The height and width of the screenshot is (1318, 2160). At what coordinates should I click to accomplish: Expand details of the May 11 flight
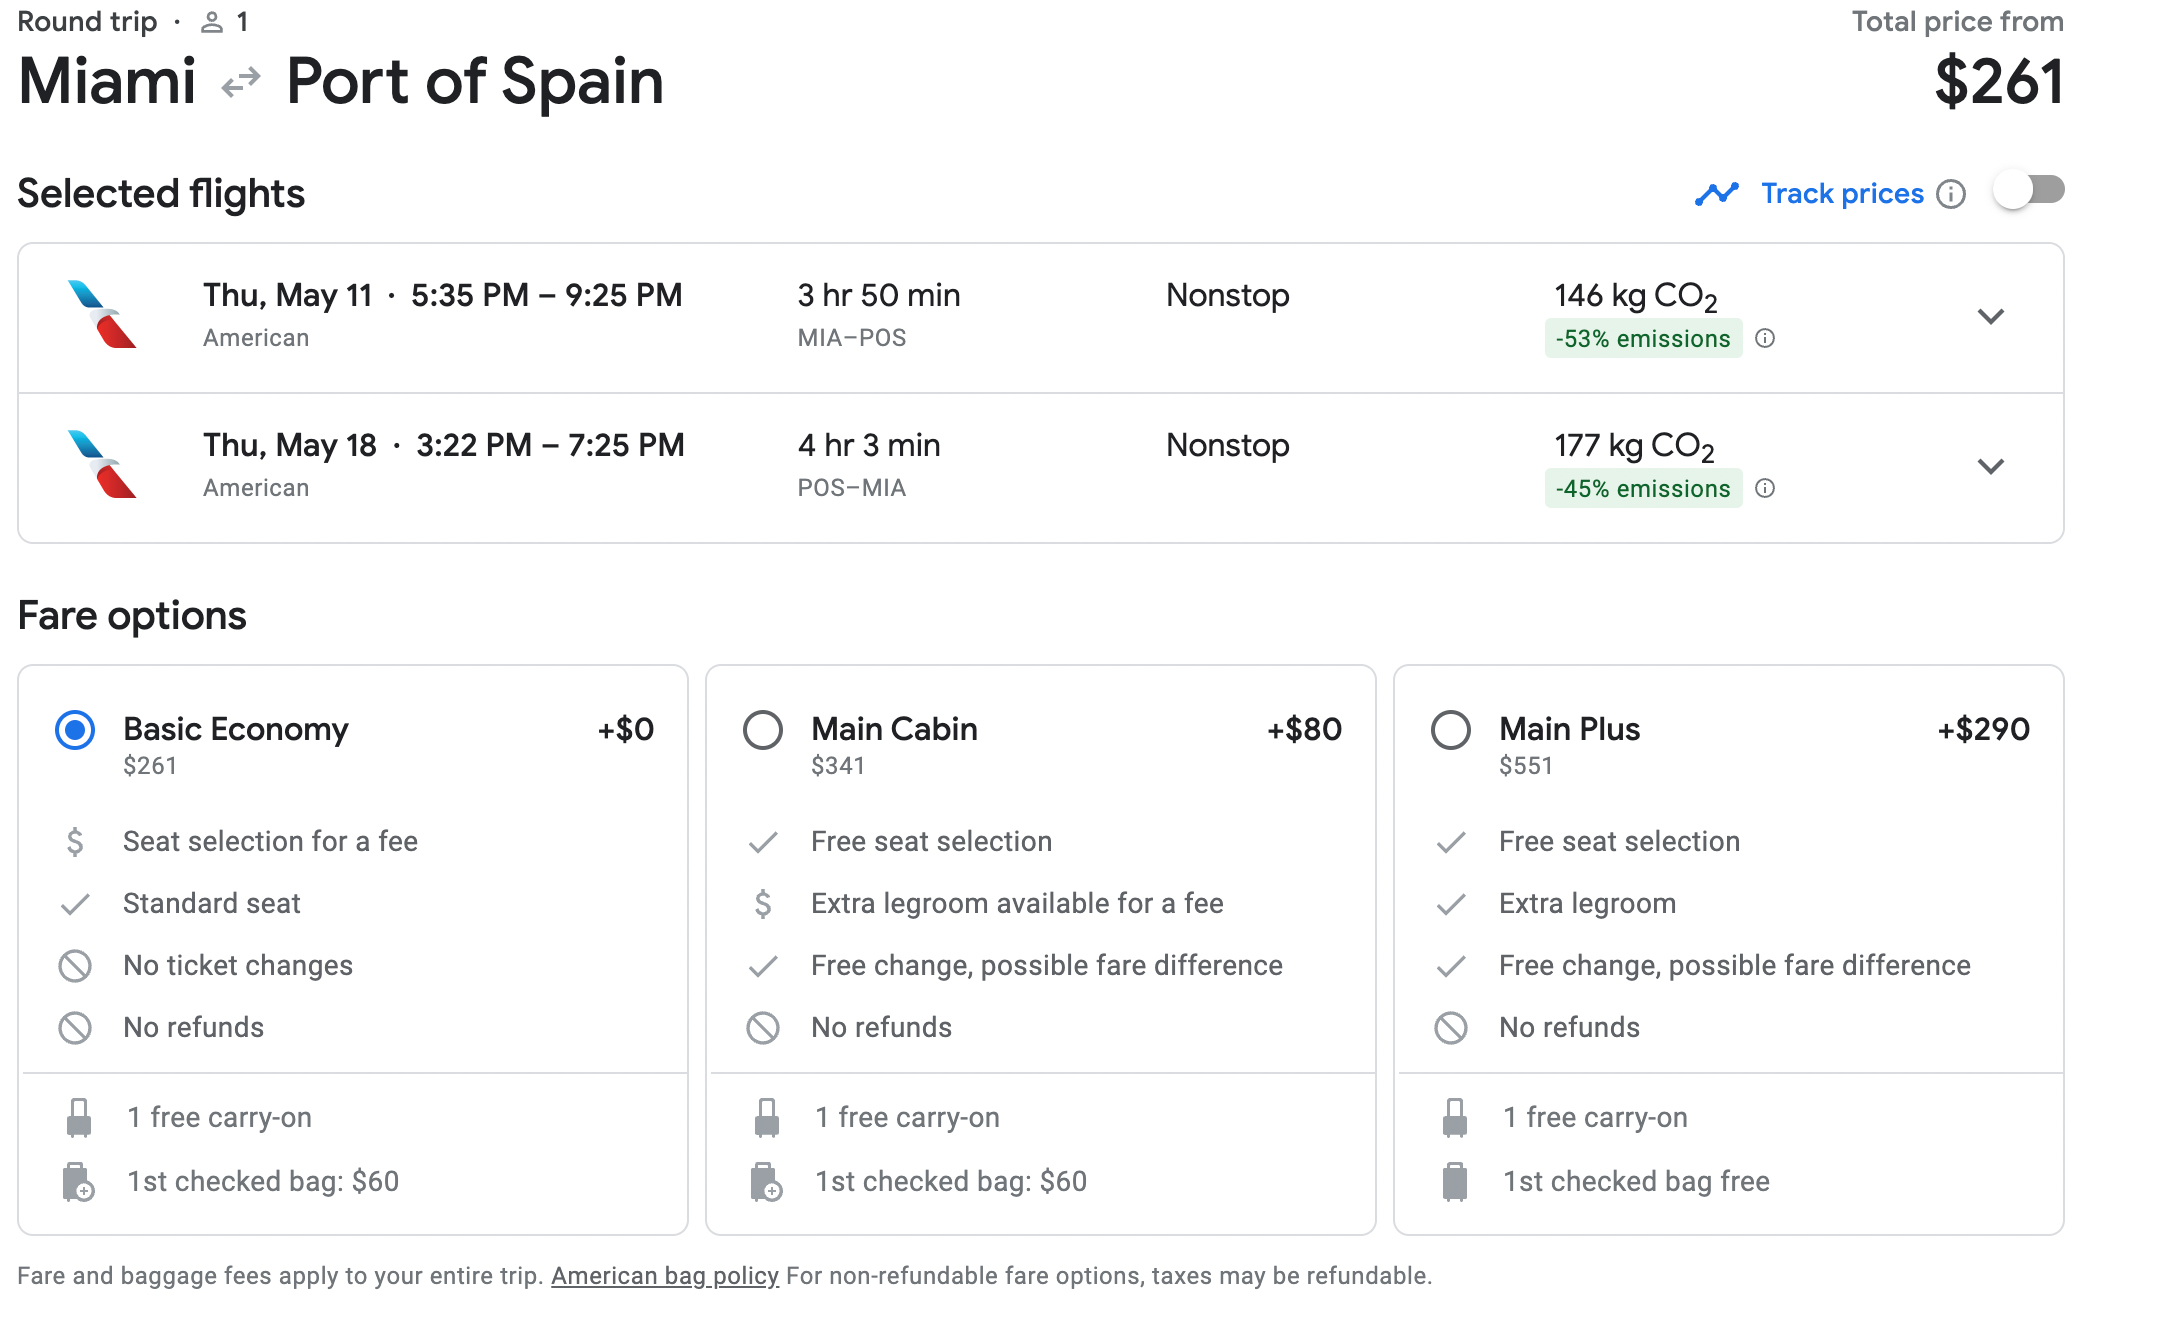coord(1990,317)
